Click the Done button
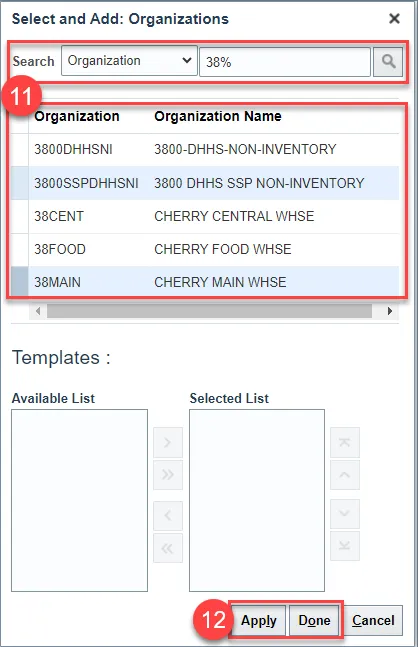The height and width of the screenshot is (647, 418). click(x=314, y=621)
